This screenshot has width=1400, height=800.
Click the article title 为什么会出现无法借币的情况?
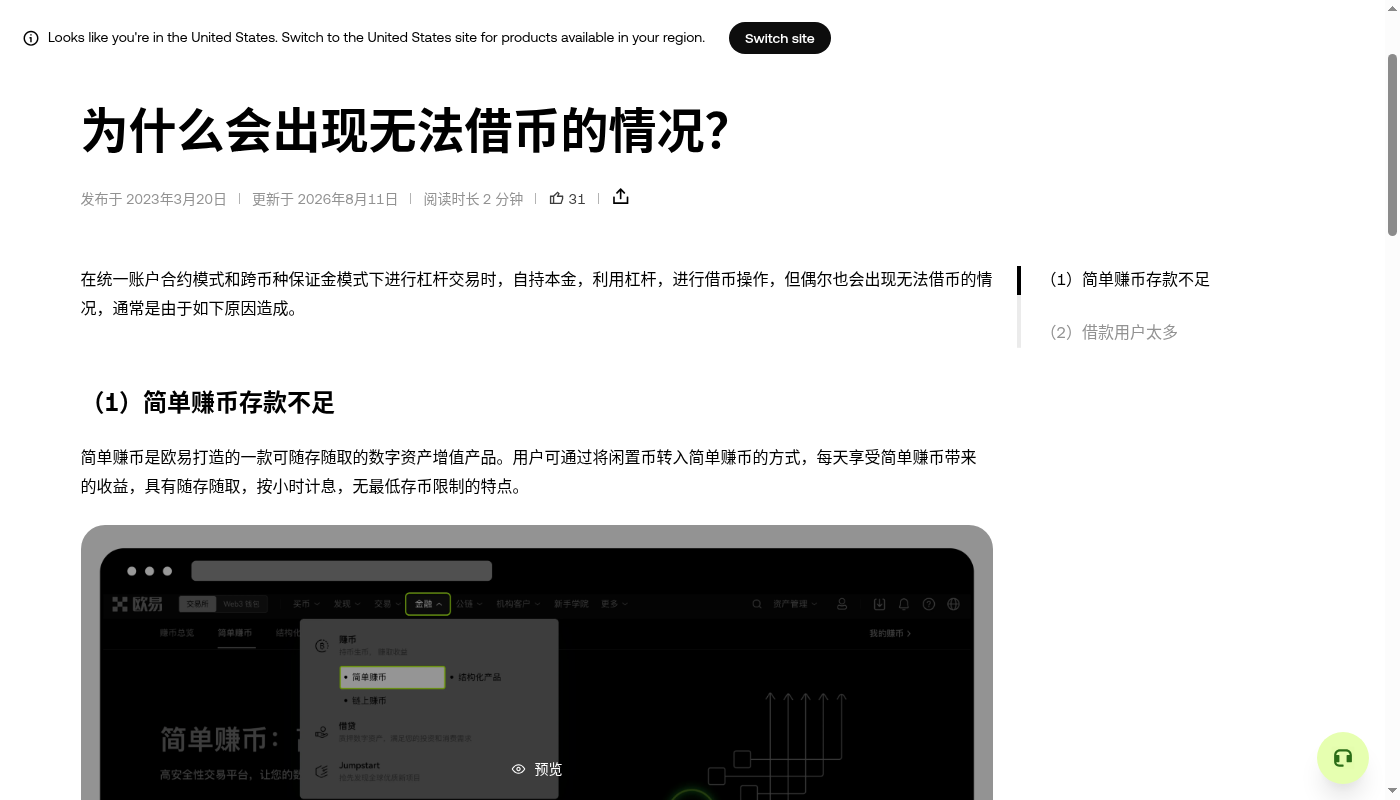click(405, 130)
